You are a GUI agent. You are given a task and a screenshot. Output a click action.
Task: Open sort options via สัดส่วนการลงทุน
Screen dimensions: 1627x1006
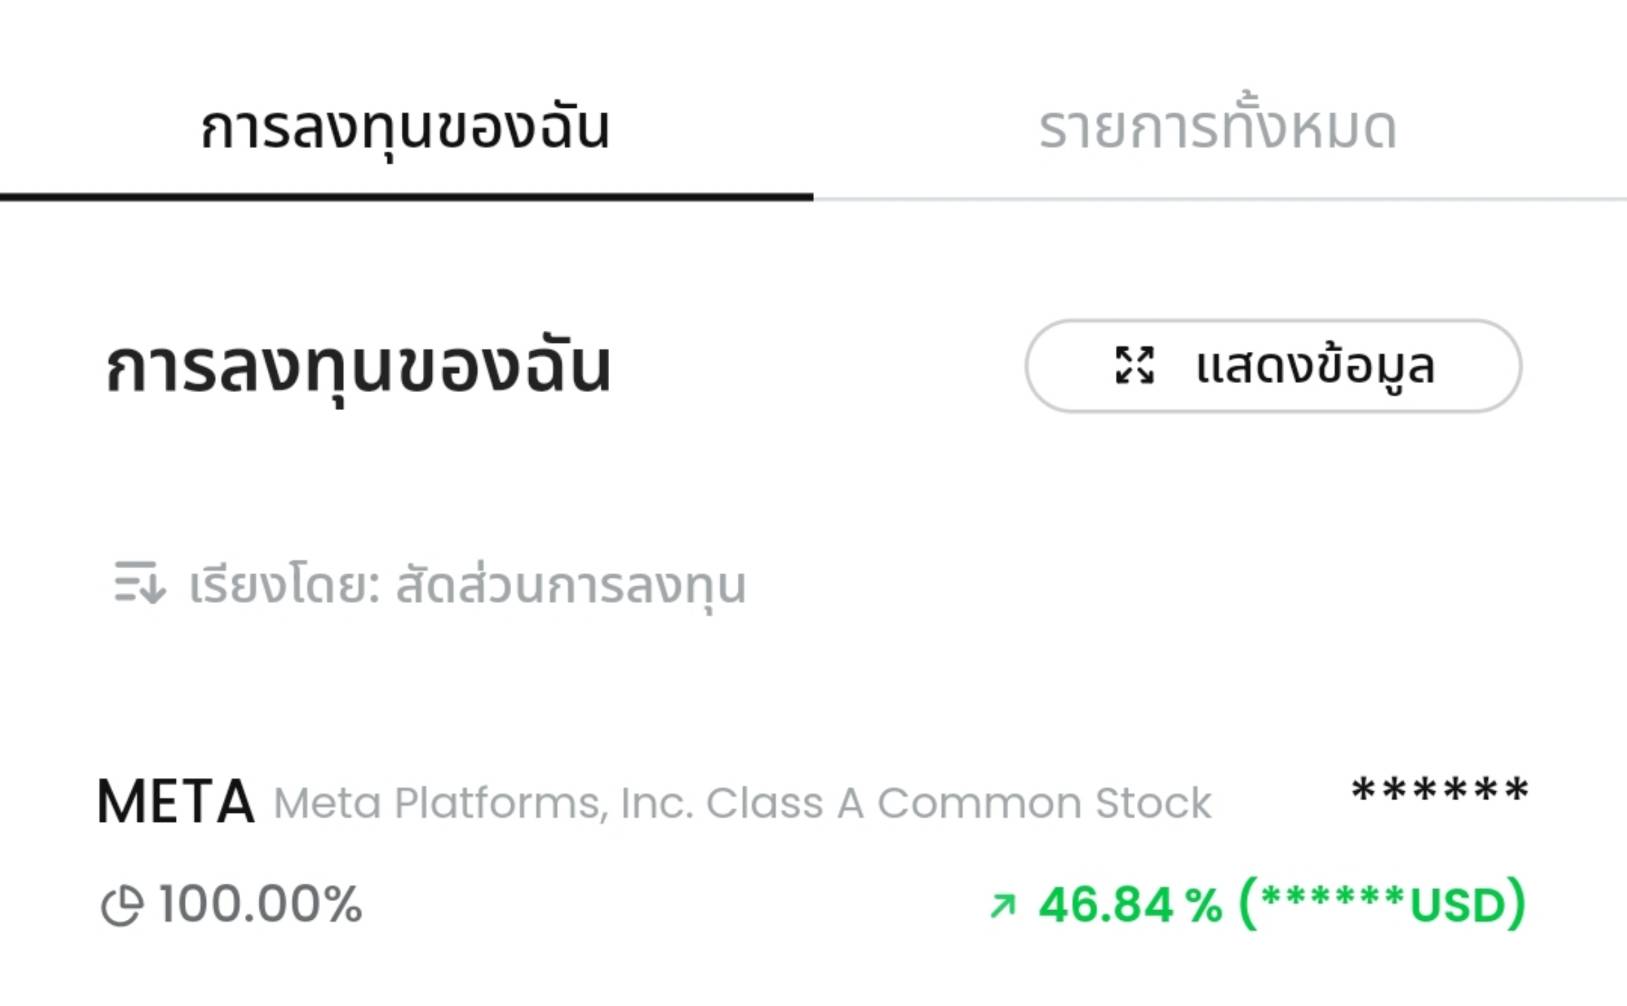click(x=570, y=585)
